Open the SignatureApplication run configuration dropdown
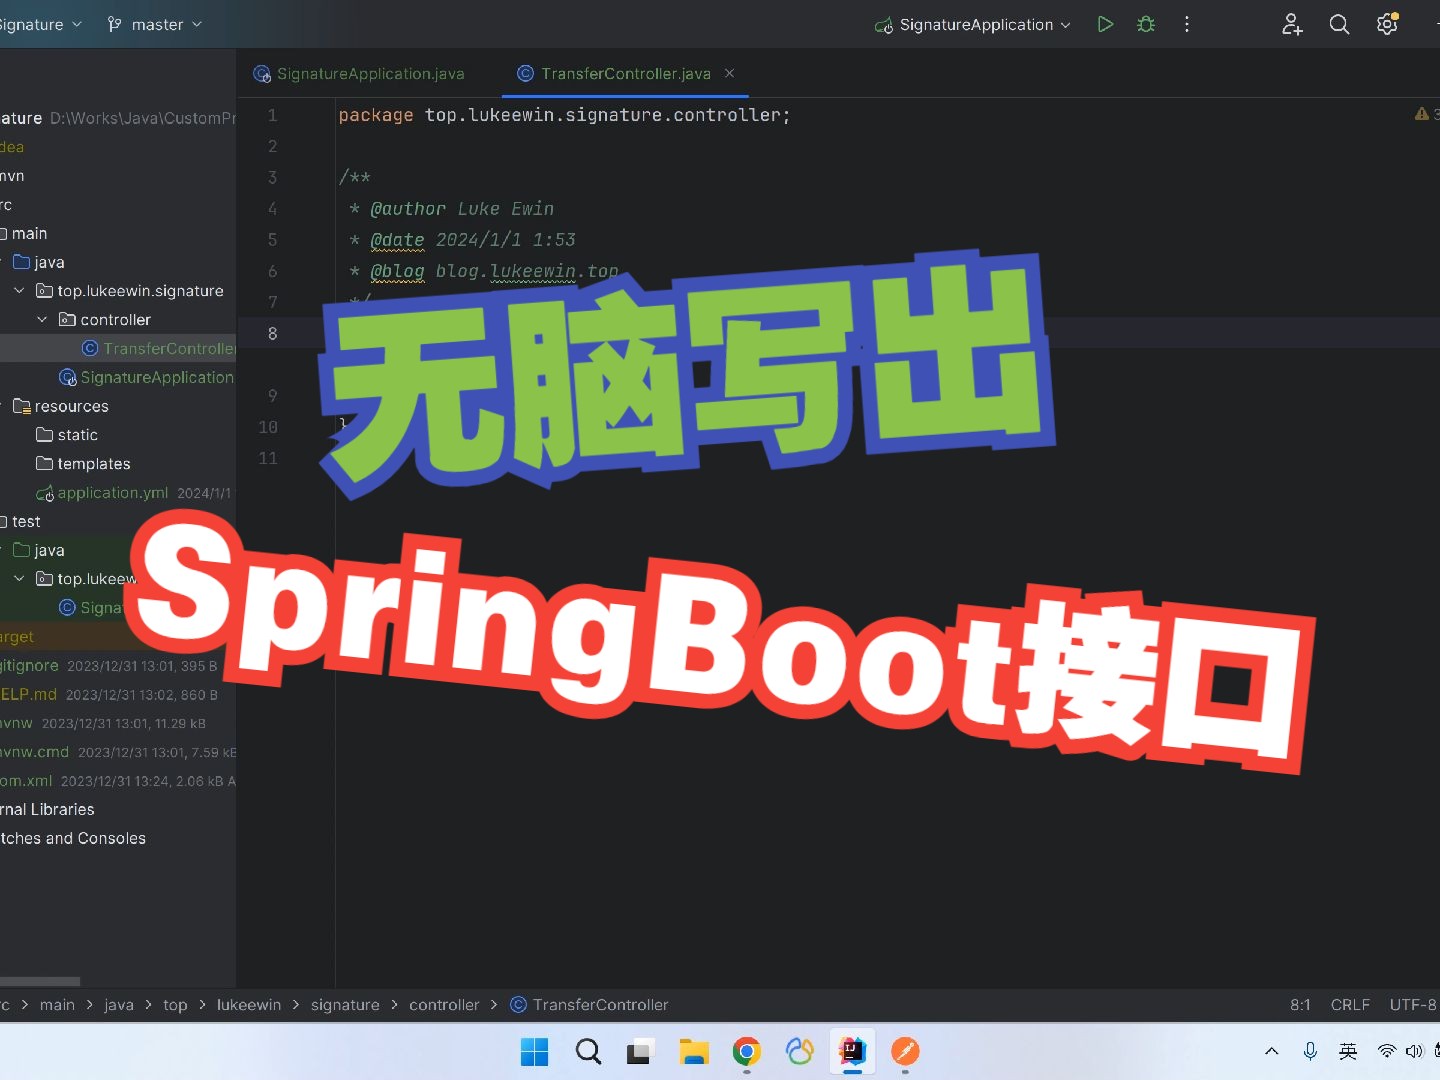Viewport: 1440px width, 1080px height. point(973,25)
